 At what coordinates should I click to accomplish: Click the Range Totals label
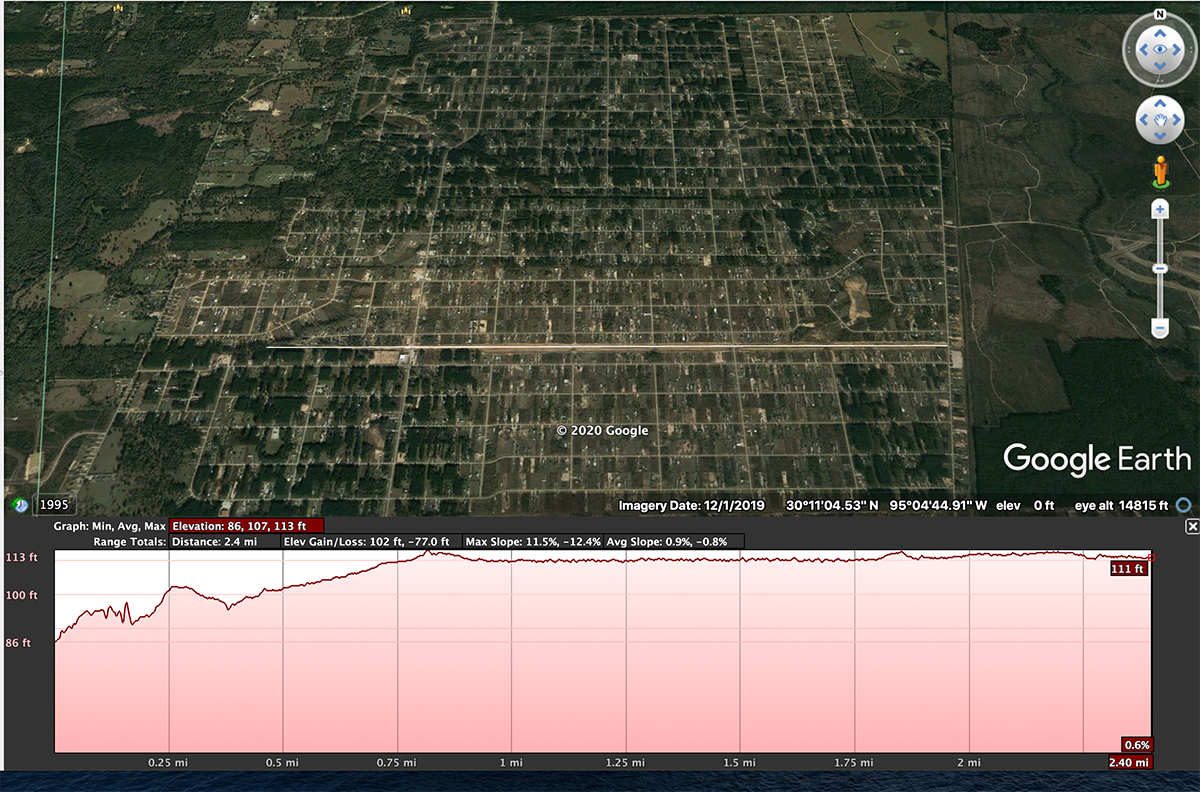click(129, 541)
